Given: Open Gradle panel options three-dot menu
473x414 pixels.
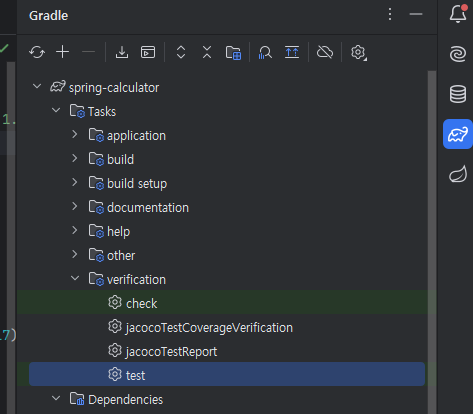Looking at the screenshot, I should point(390,14).
